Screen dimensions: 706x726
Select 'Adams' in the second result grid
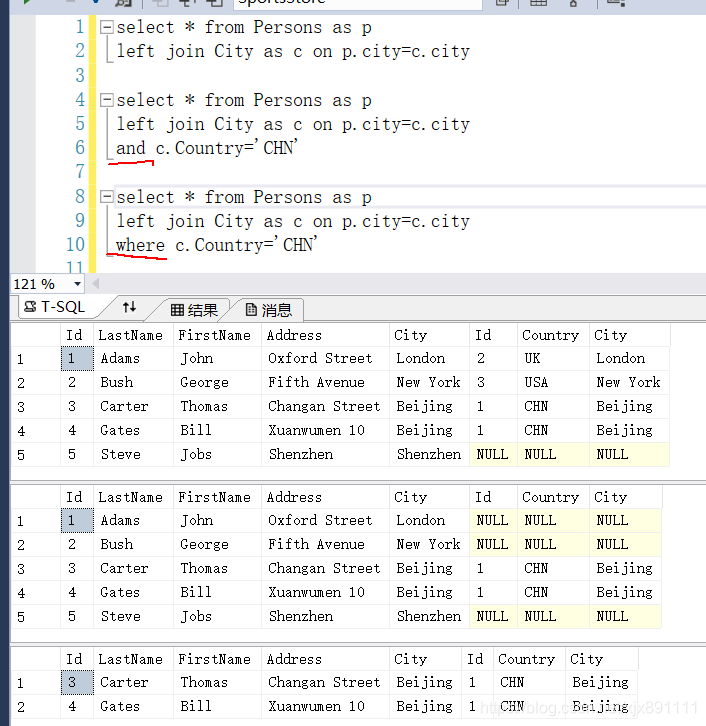coord(133,520)
